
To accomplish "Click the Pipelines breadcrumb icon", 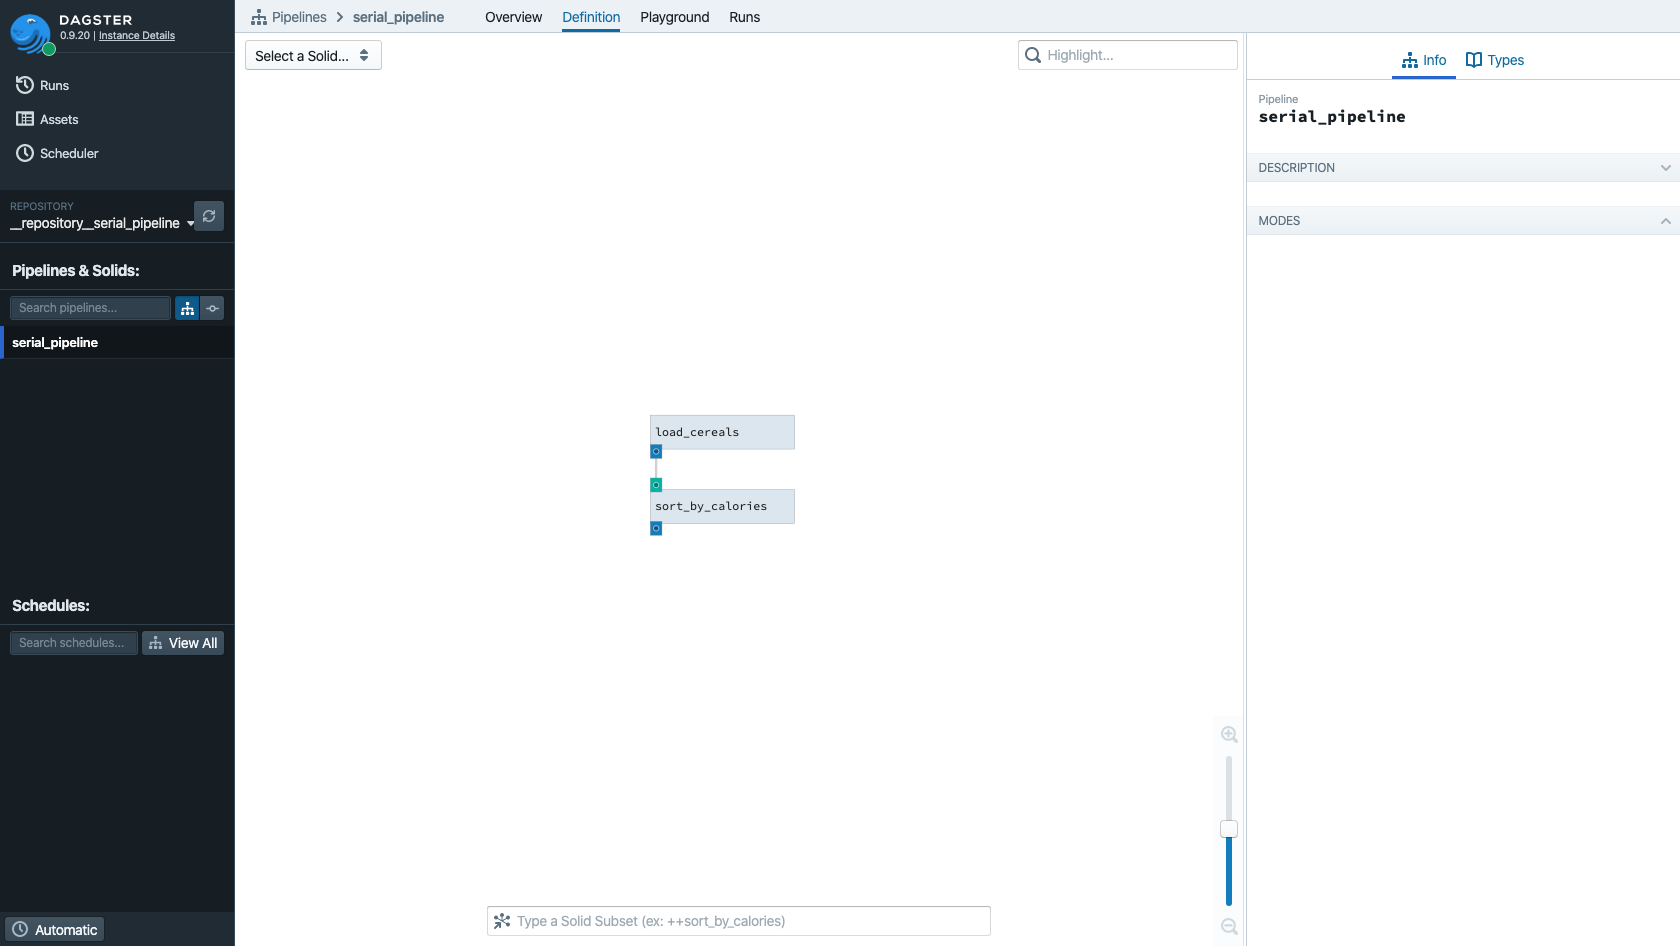I will click(259, 17).
